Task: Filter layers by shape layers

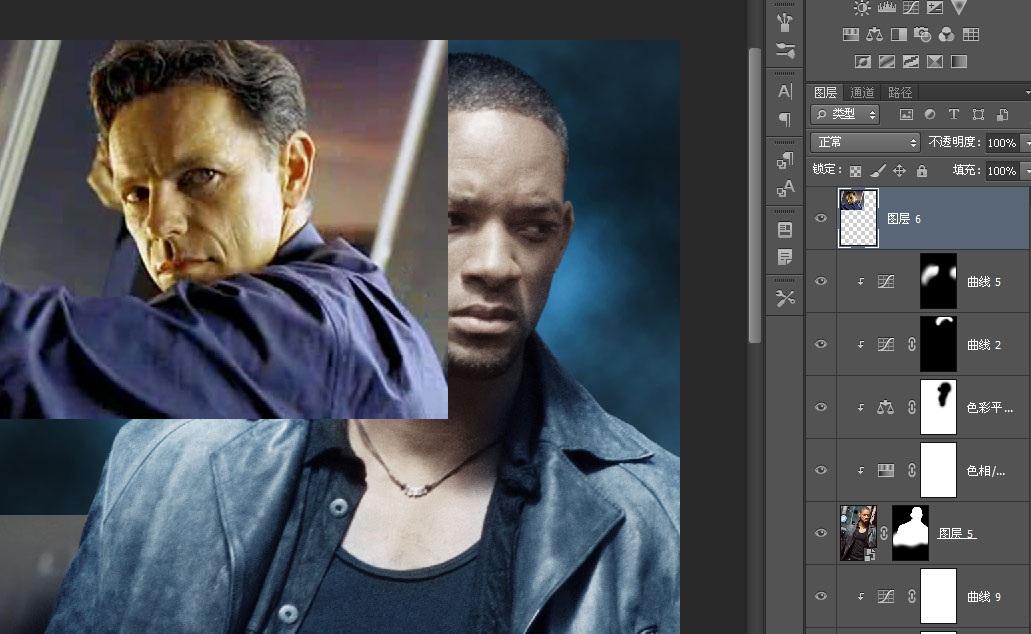Action: pos(978,114)
